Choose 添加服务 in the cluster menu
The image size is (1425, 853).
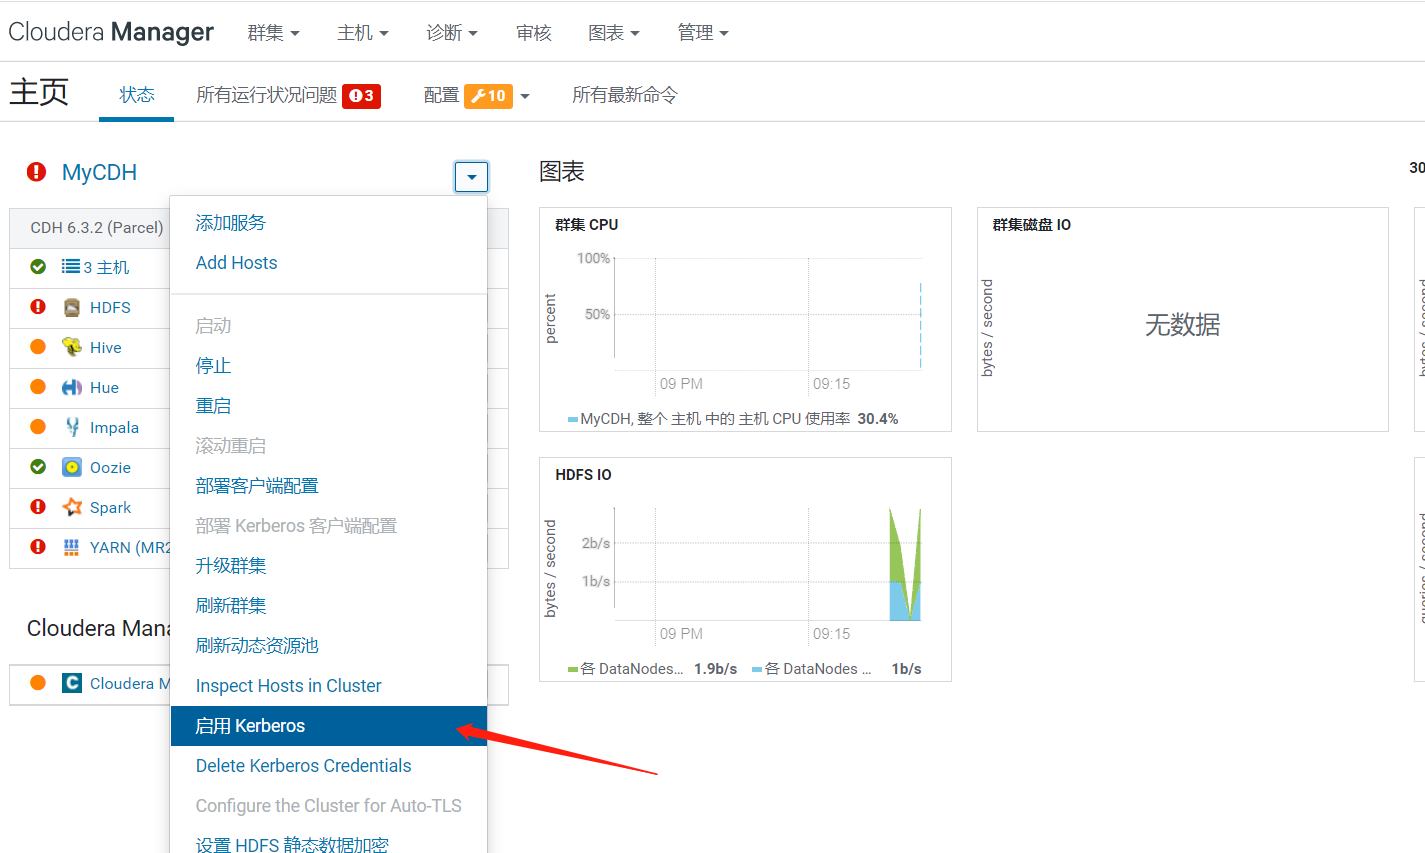point(231,223)
